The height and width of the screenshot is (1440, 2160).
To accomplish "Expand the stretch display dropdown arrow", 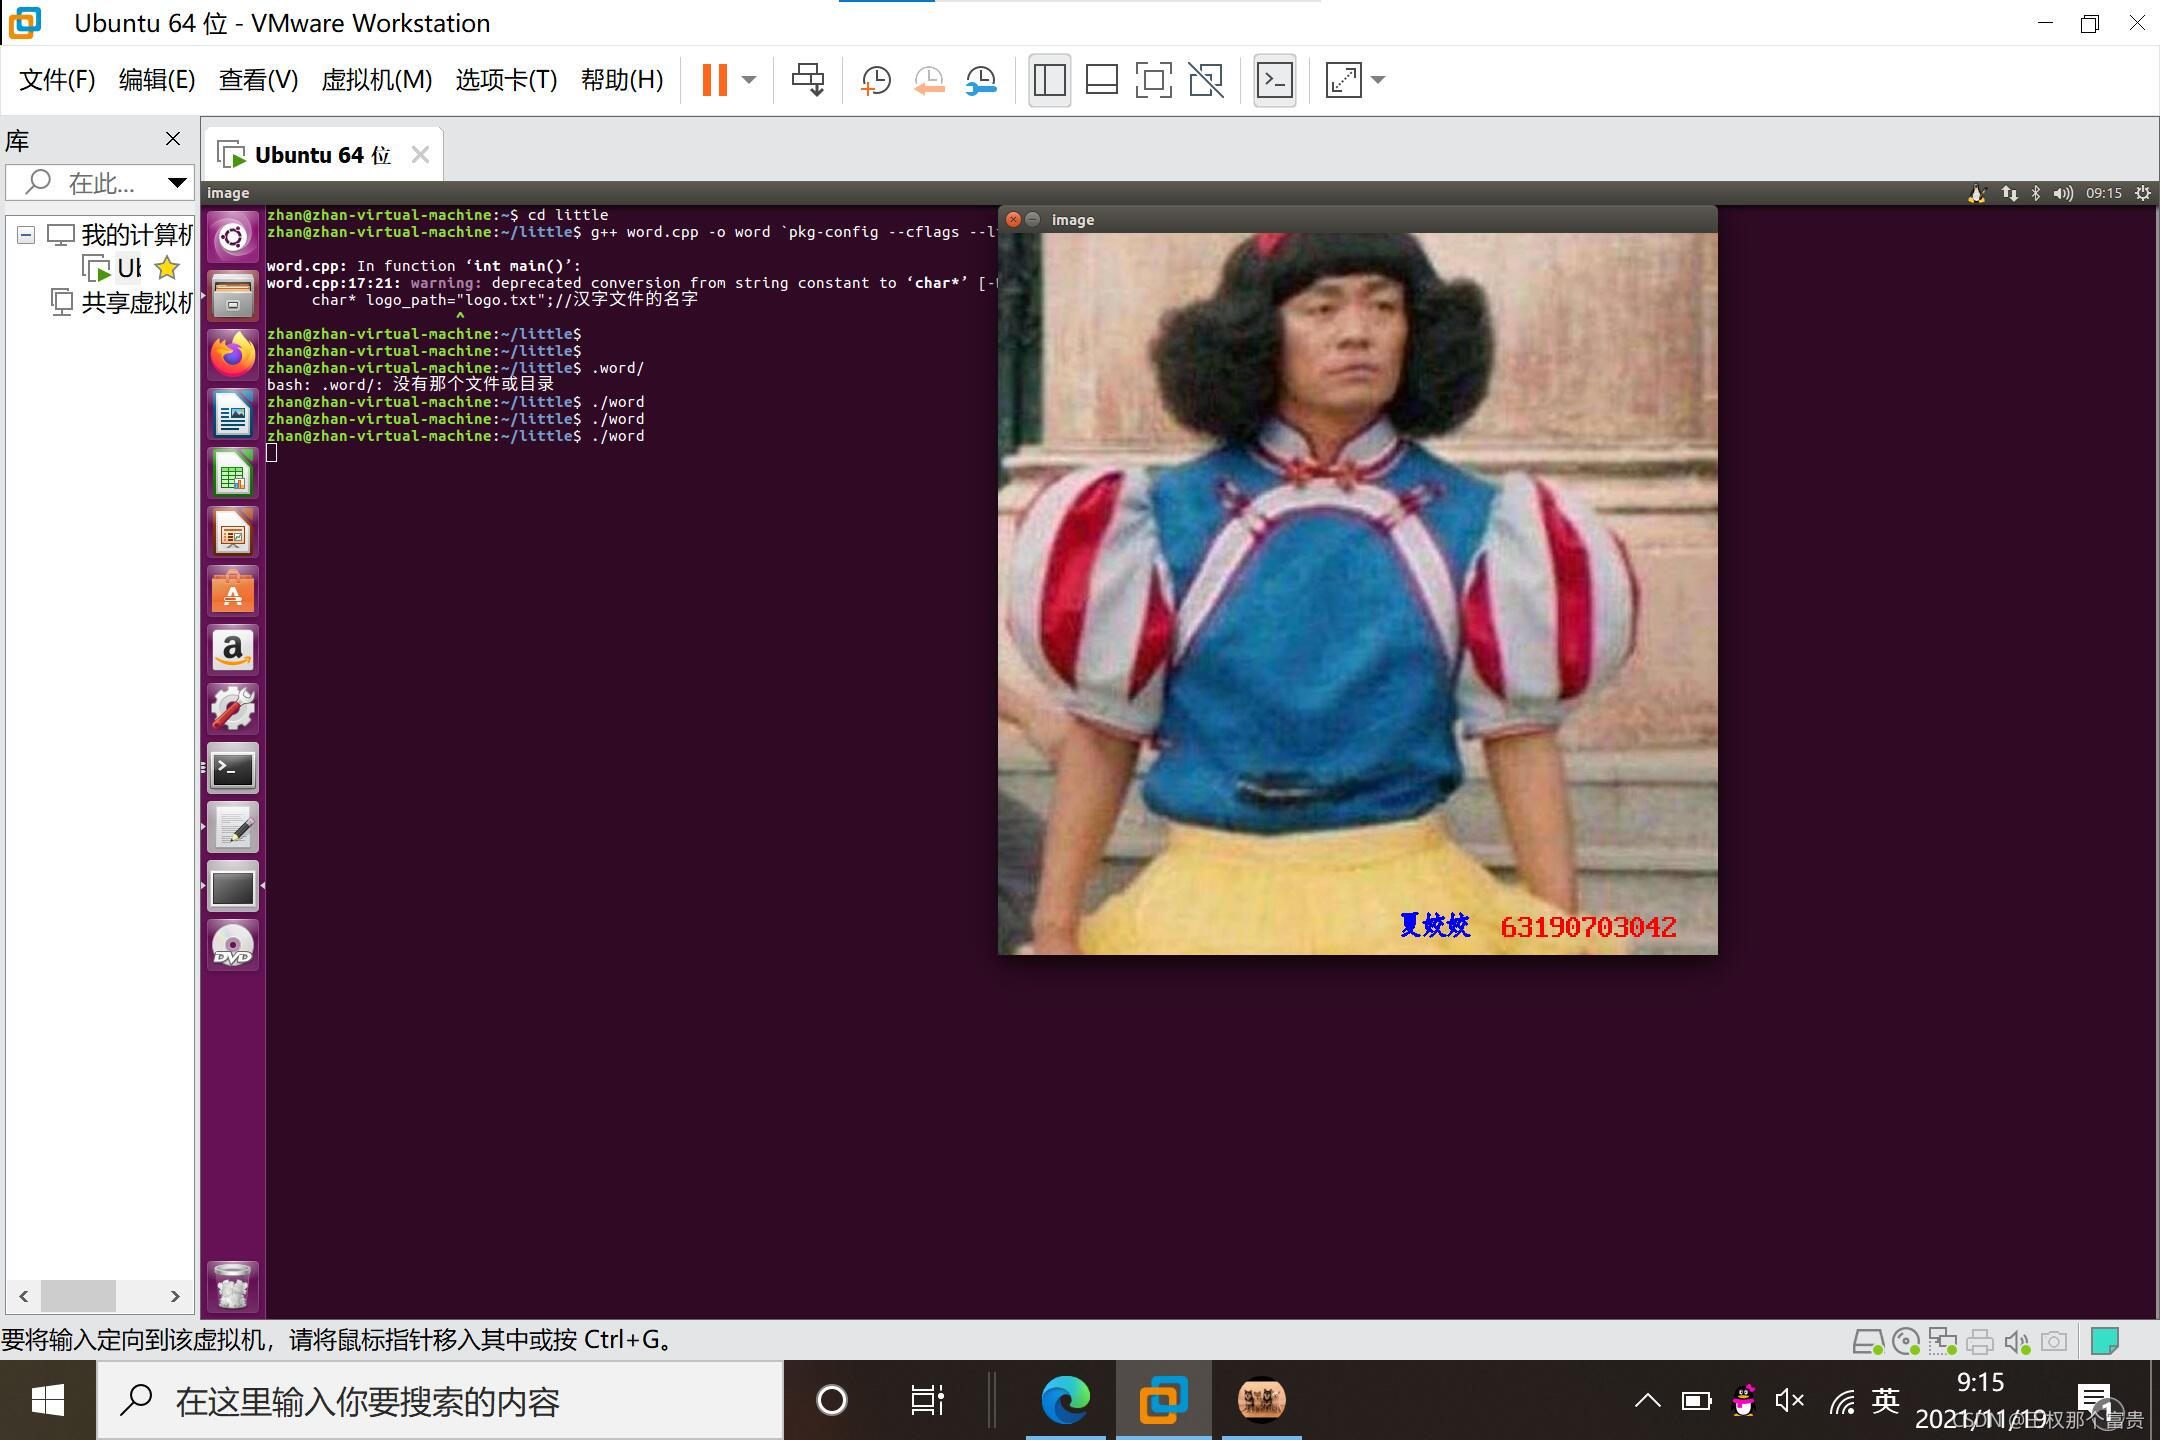I will pos(1378,80).
